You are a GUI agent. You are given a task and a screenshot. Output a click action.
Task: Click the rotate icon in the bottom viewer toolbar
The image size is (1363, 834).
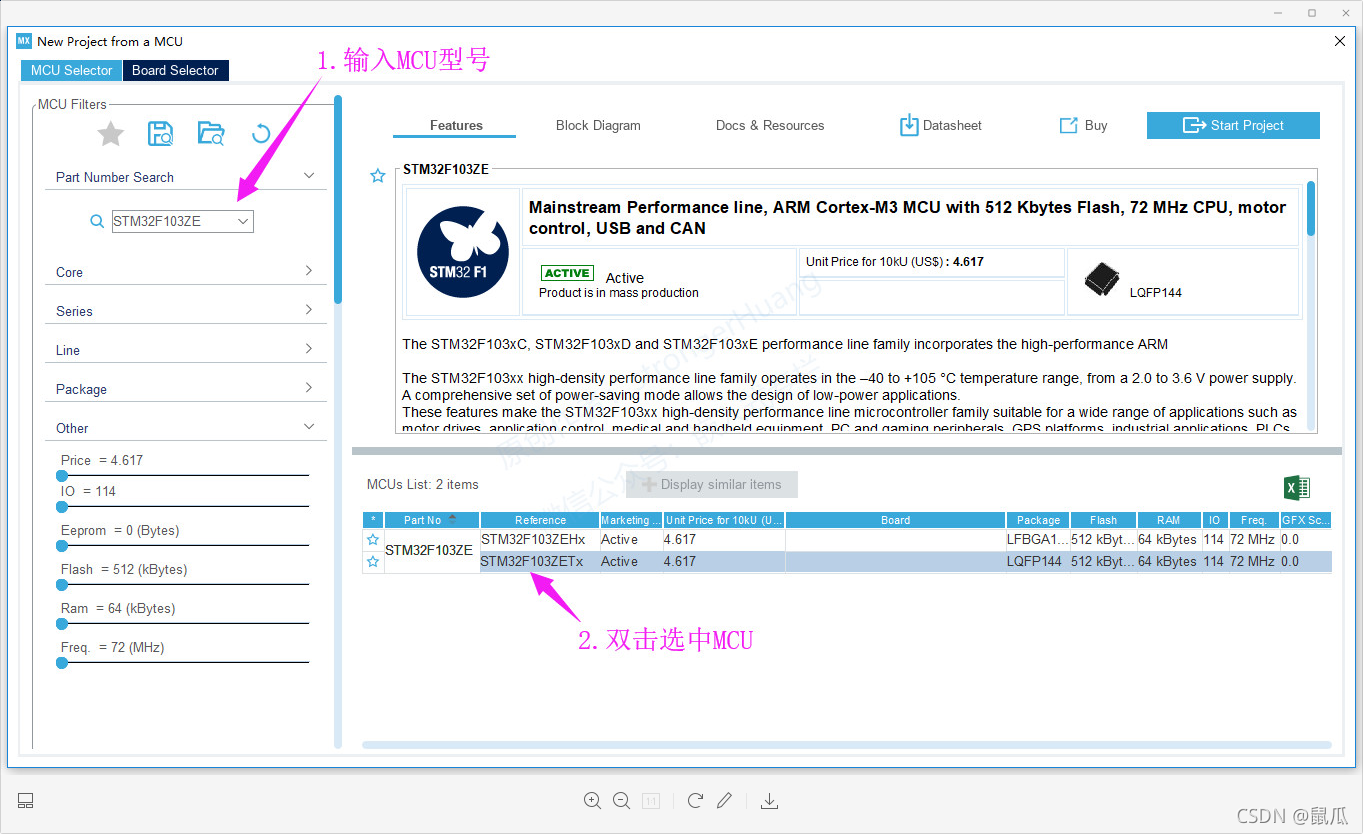695,800
